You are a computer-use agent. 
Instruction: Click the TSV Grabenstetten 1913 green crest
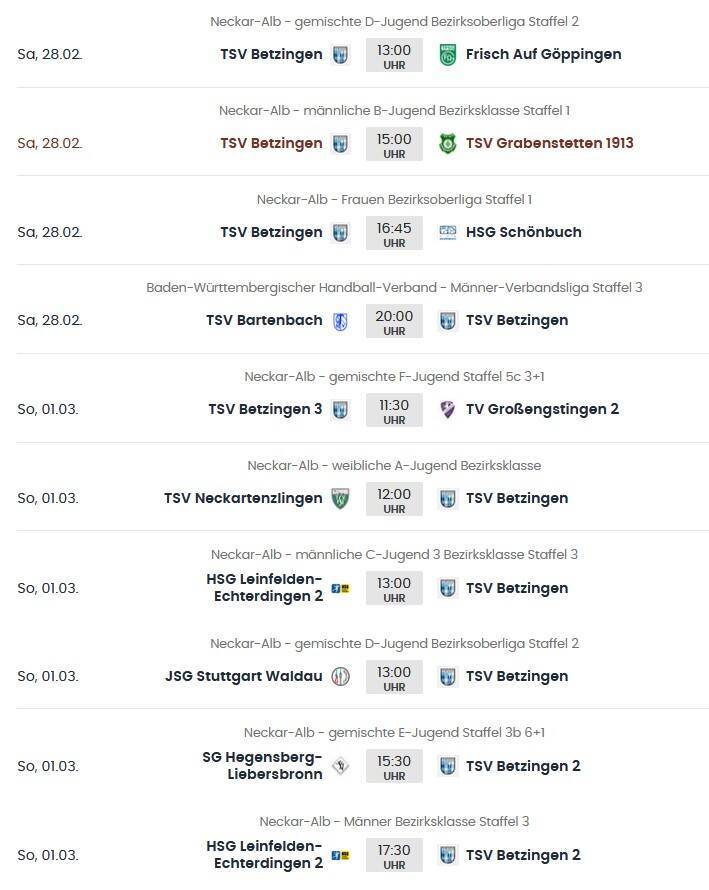tap(448, 143)
